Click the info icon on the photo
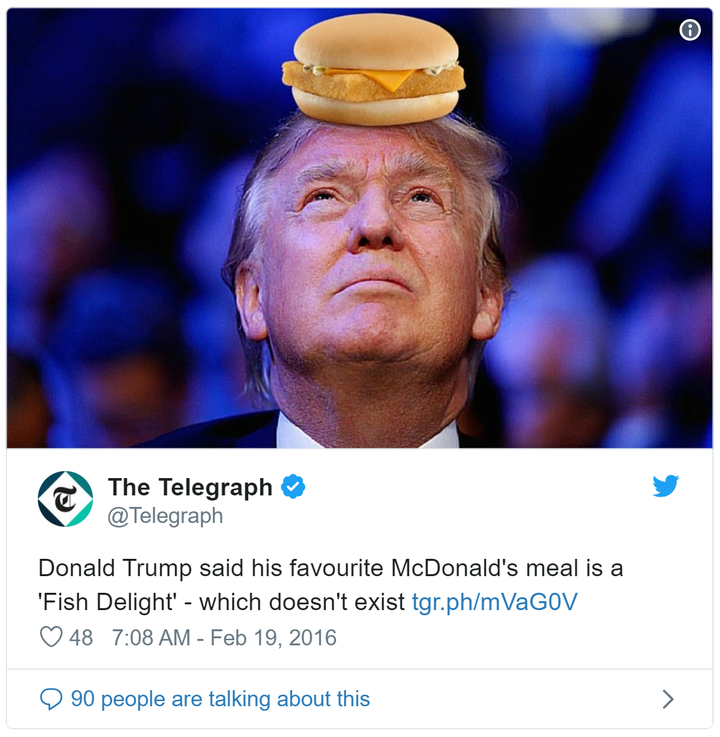The image size is (720, 737). (x=689, y=30)
